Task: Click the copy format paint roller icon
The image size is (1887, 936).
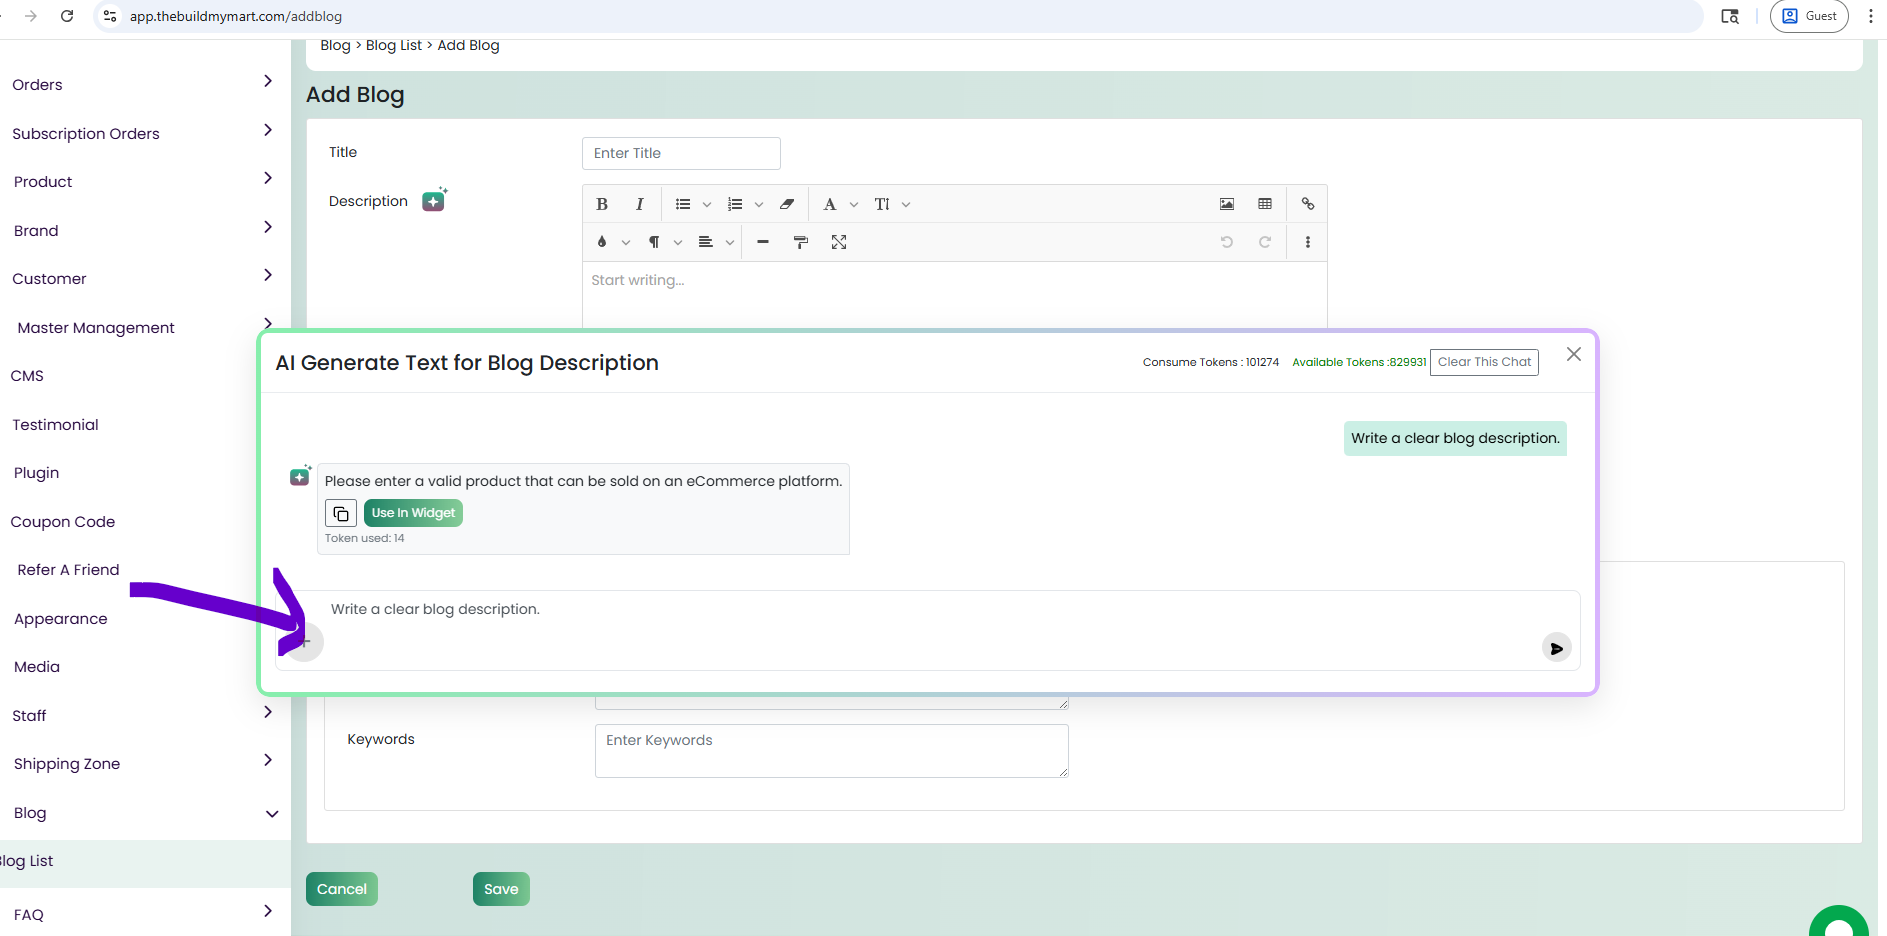Action: point(801,242)
